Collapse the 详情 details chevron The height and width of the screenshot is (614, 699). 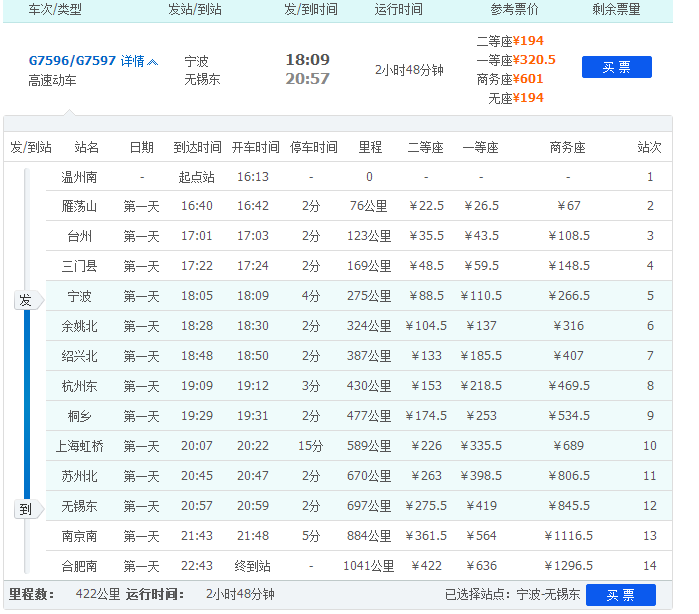(x=152, y=62)
